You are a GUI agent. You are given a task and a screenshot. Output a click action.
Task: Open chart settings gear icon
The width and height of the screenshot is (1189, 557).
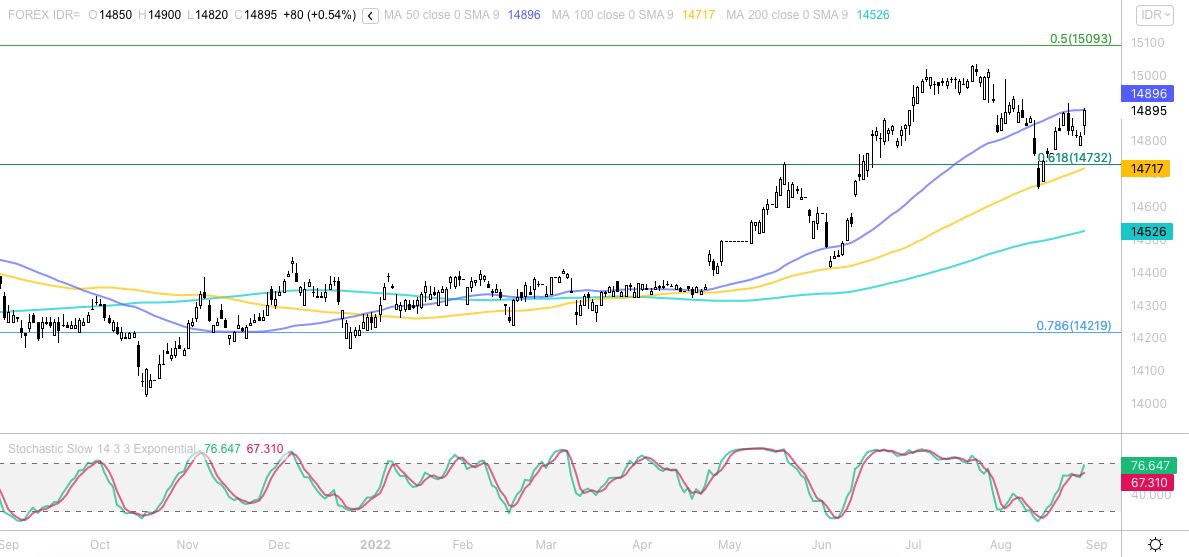1156,544
